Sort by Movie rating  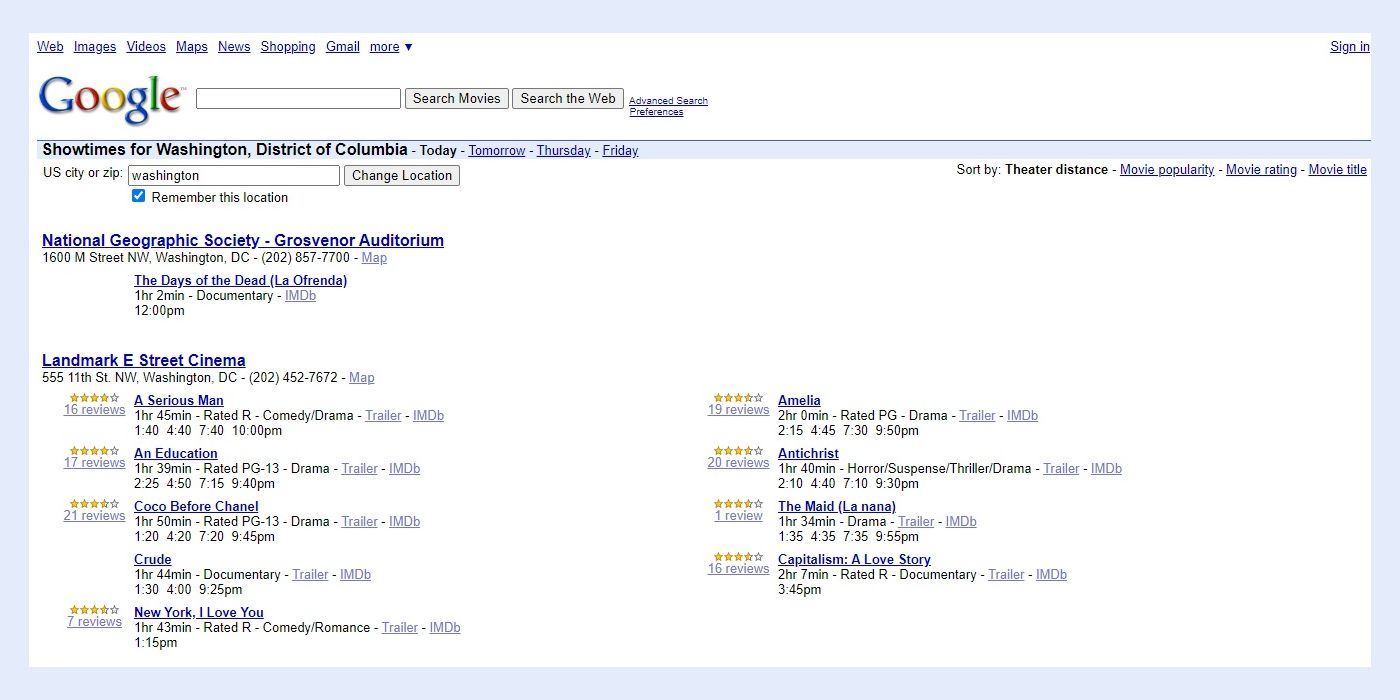pos(1261,170)
